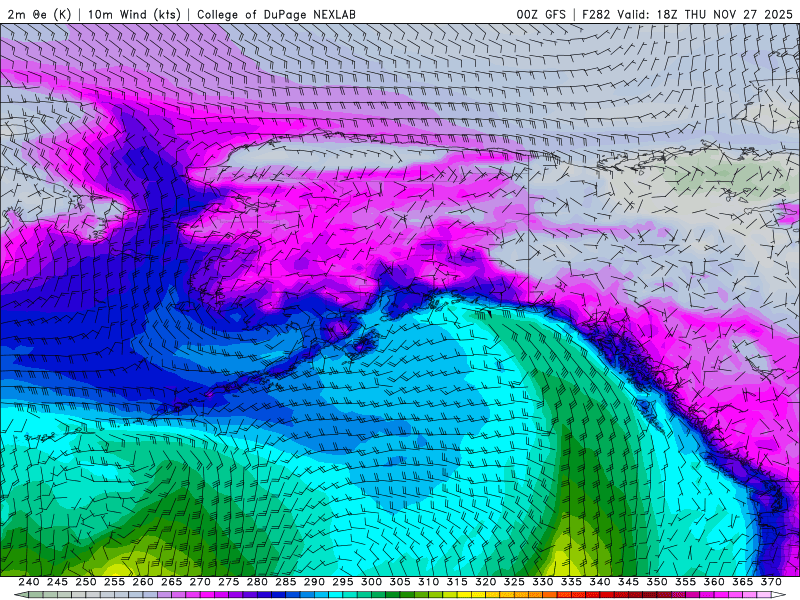Image resolution: width=800 pixels, height=600 pixels.
Task: Click the 360 value on the color scale
Action: pos(714,582)
